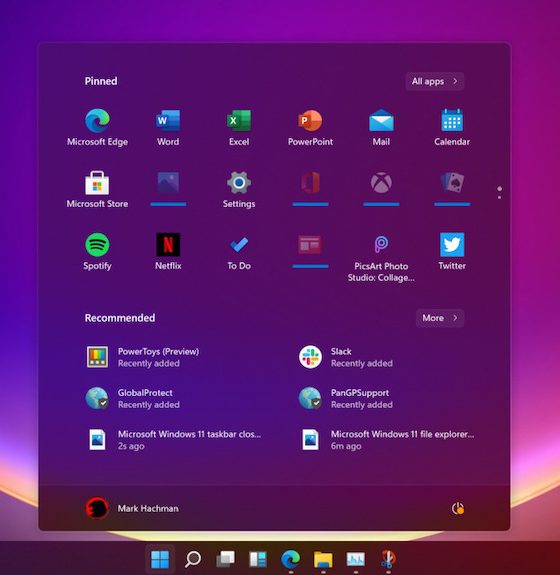The width and height of the screenshot is (560, 575).
Task: Open the performance monitor app on the taskbar
Action: (x=356, y=559)
